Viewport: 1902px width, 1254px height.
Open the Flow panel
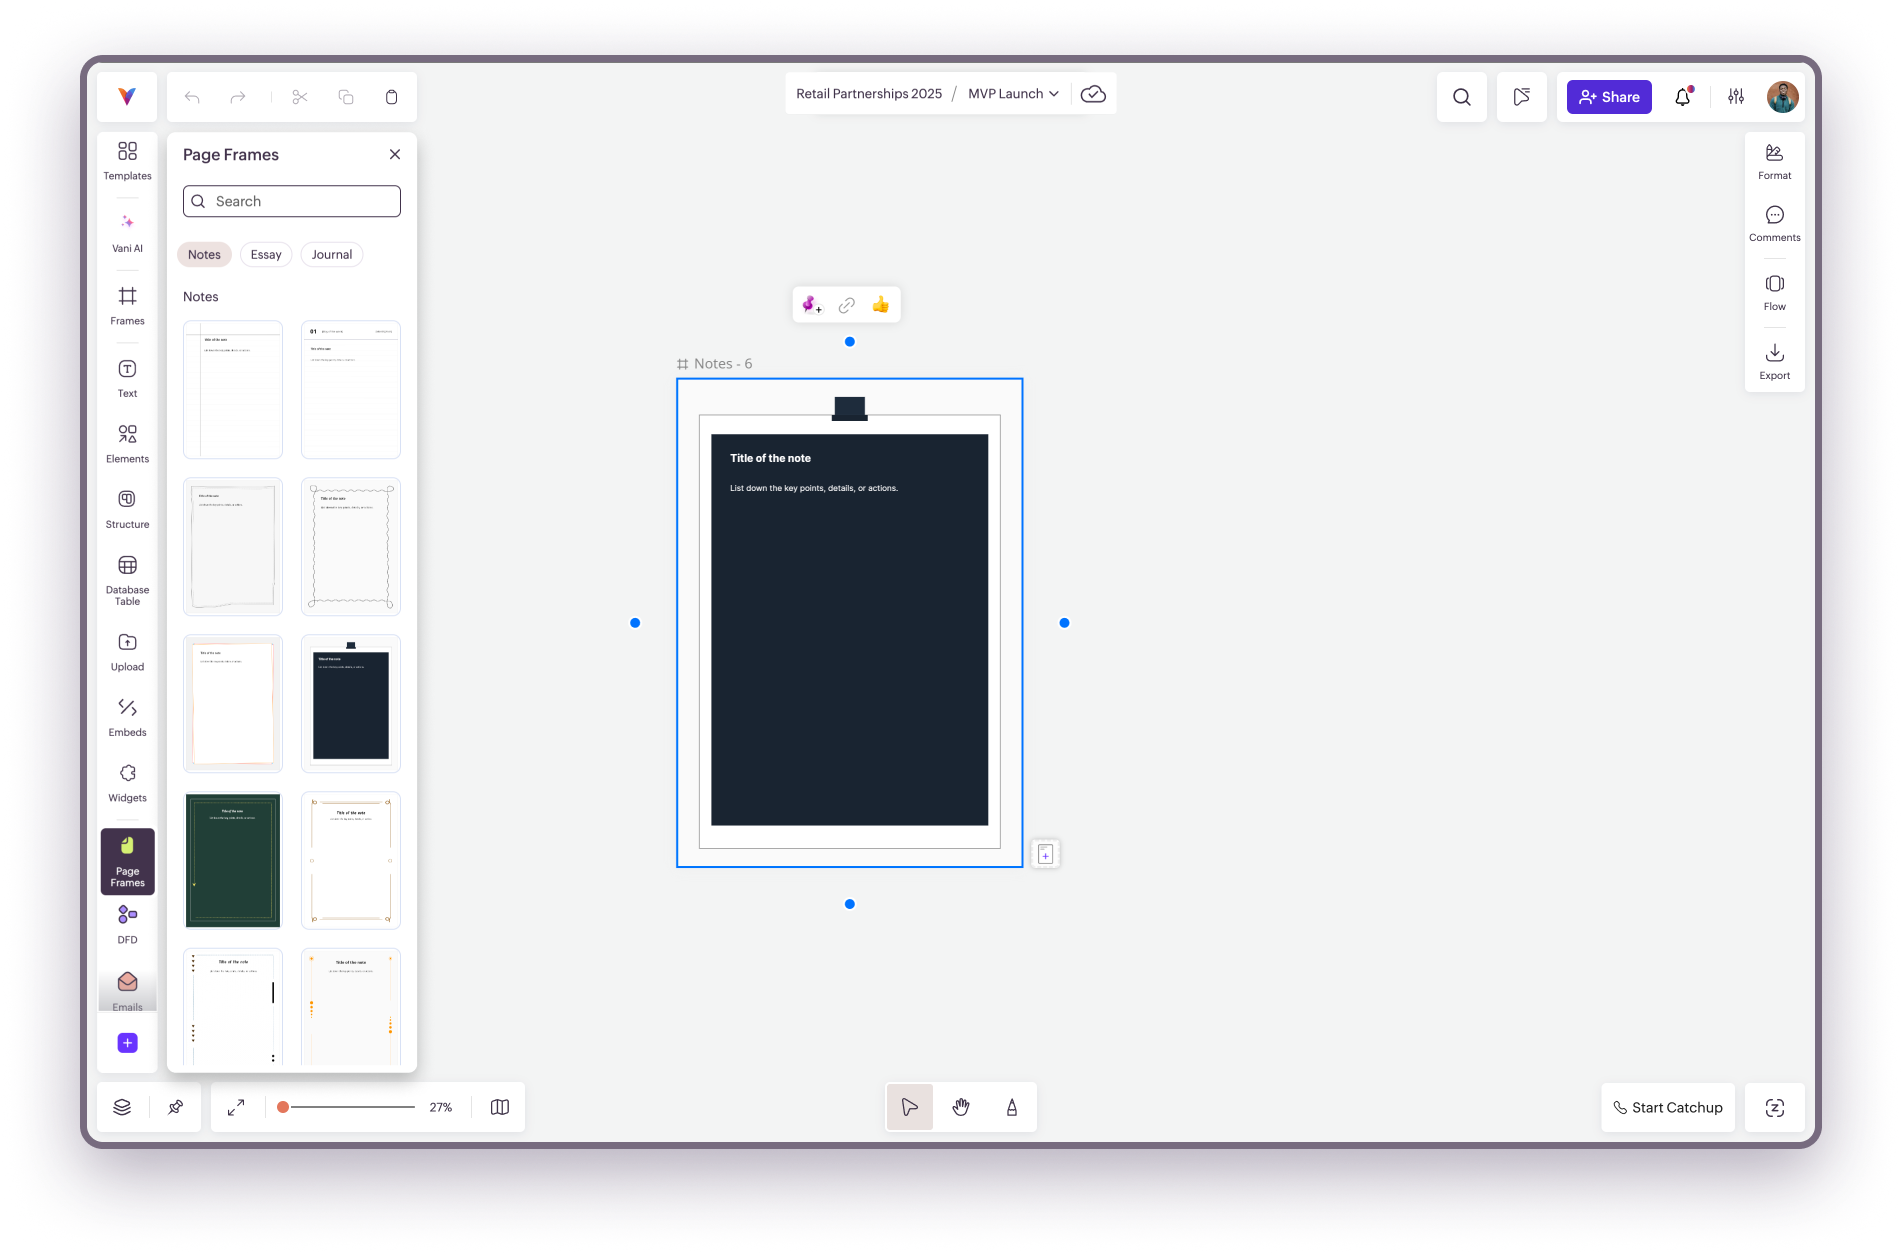click(1774, 293)
